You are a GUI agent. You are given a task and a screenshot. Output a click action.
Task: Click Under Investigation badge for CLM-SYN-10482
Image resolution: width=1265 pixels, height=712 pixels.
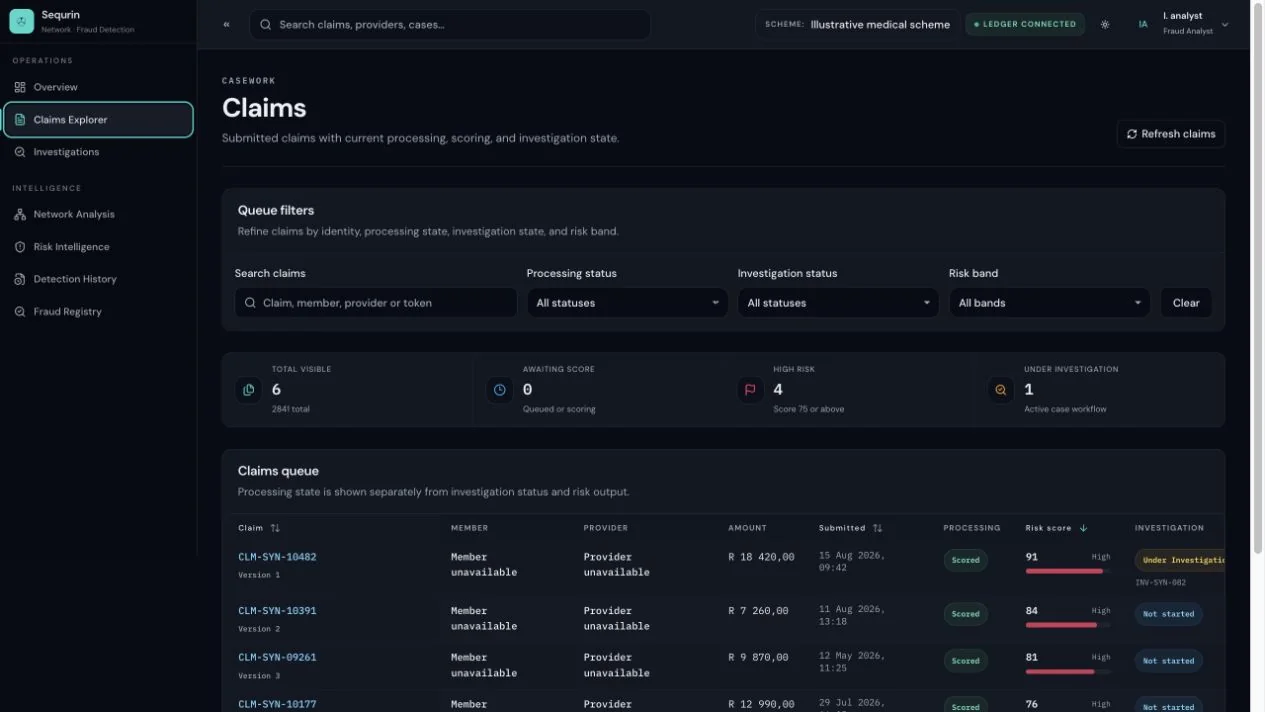[x=1180, y=560]
